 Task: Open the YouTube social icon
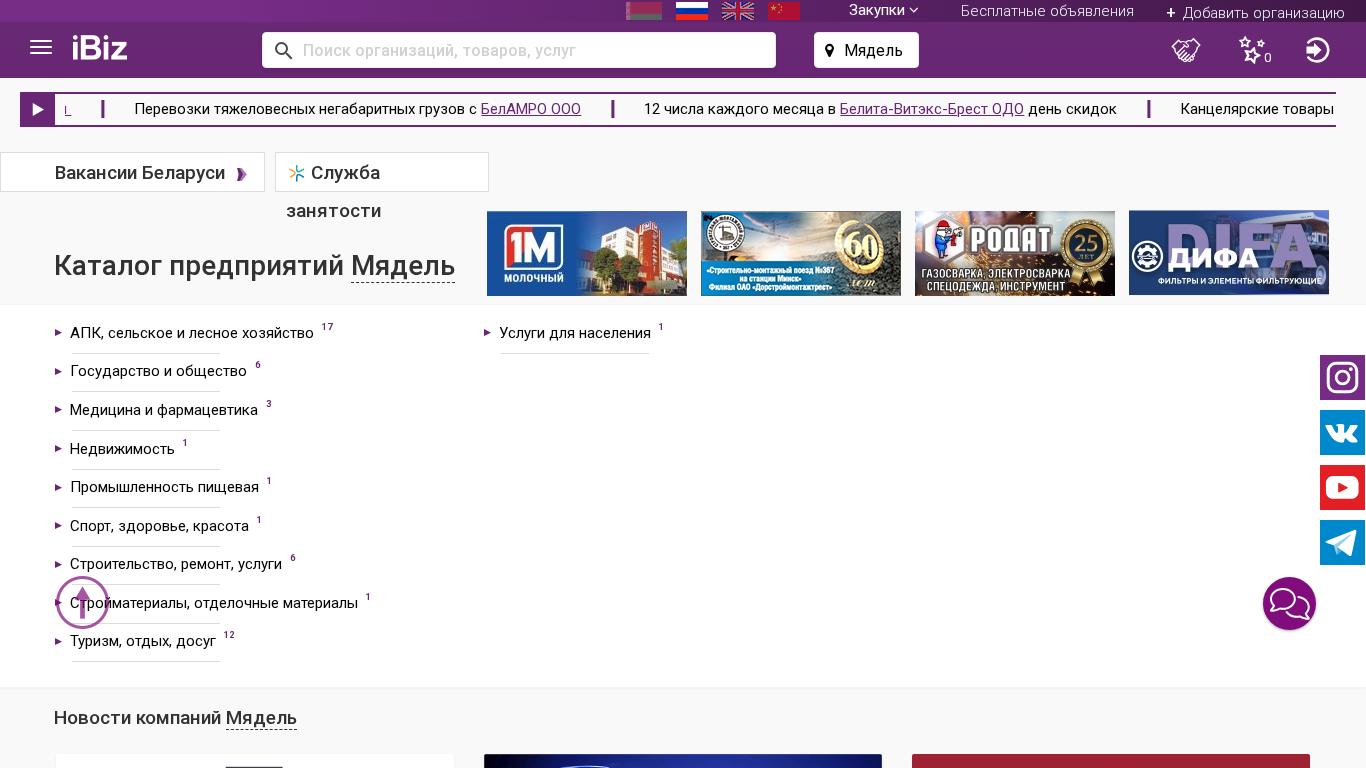click(x=1342, y=488)
